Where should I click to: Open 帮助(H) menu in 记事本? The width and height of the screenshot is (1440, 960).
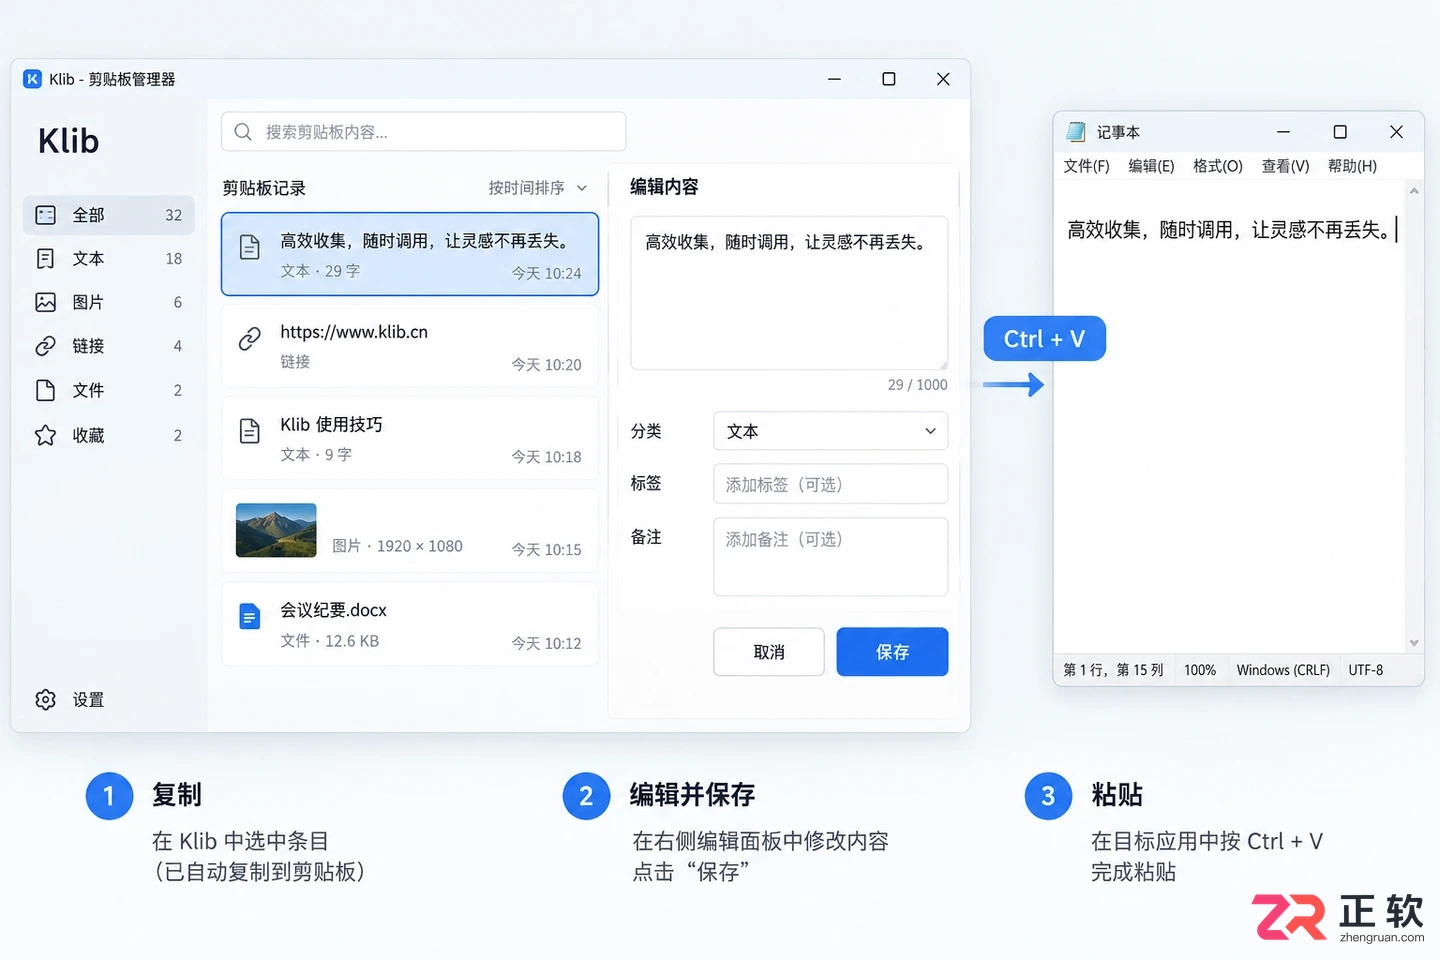click(x=1352, y=166)
